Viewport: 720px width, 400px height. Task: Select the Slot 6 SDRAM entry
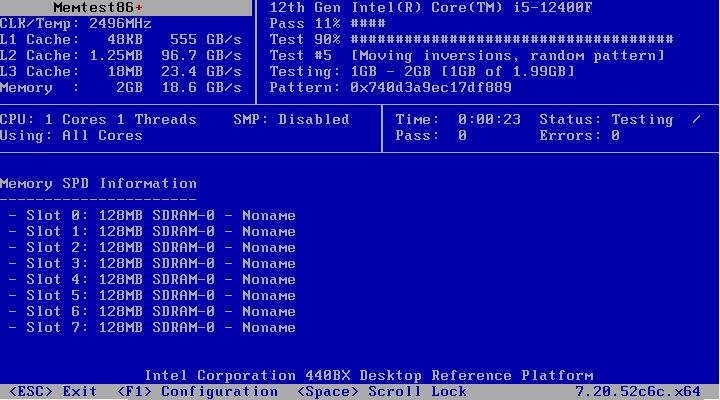(152, 311)
